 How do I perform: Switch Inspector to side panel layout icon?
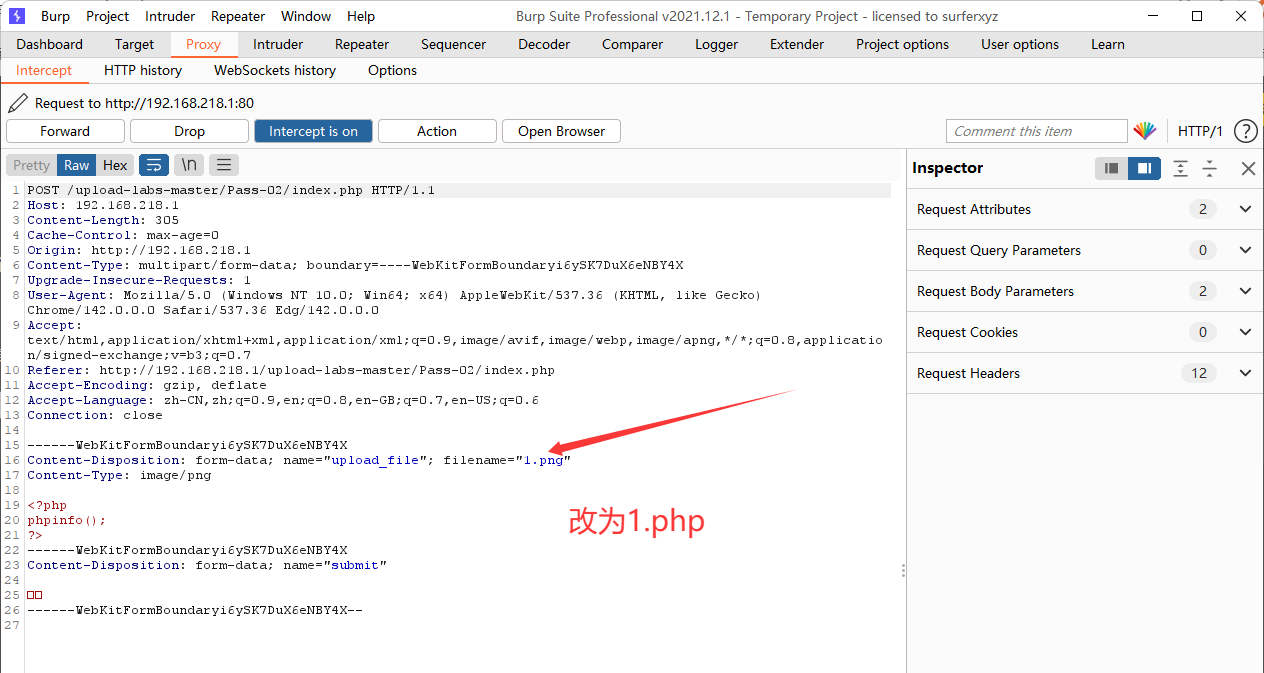[x=1144, y=168]
